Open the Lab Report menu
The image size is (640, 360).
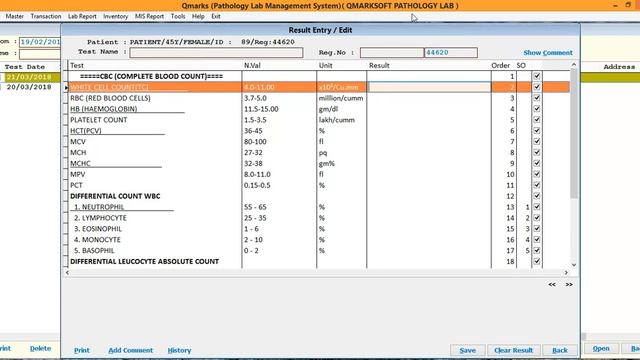coord(82,16)
